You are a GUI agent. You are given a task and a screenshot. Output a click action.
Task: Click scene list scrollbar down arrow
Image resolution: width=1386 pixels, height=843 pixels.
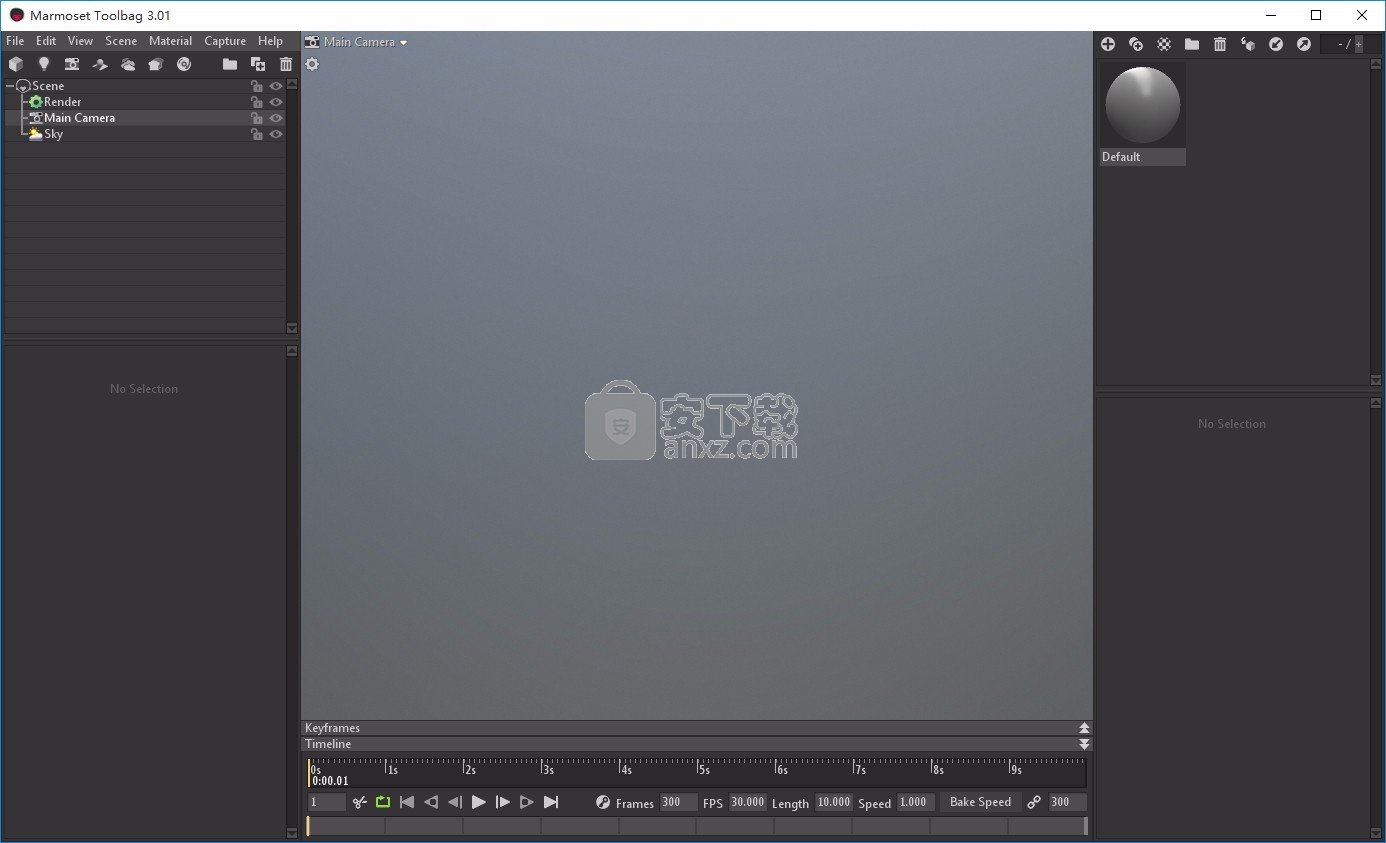pos(292,328)
